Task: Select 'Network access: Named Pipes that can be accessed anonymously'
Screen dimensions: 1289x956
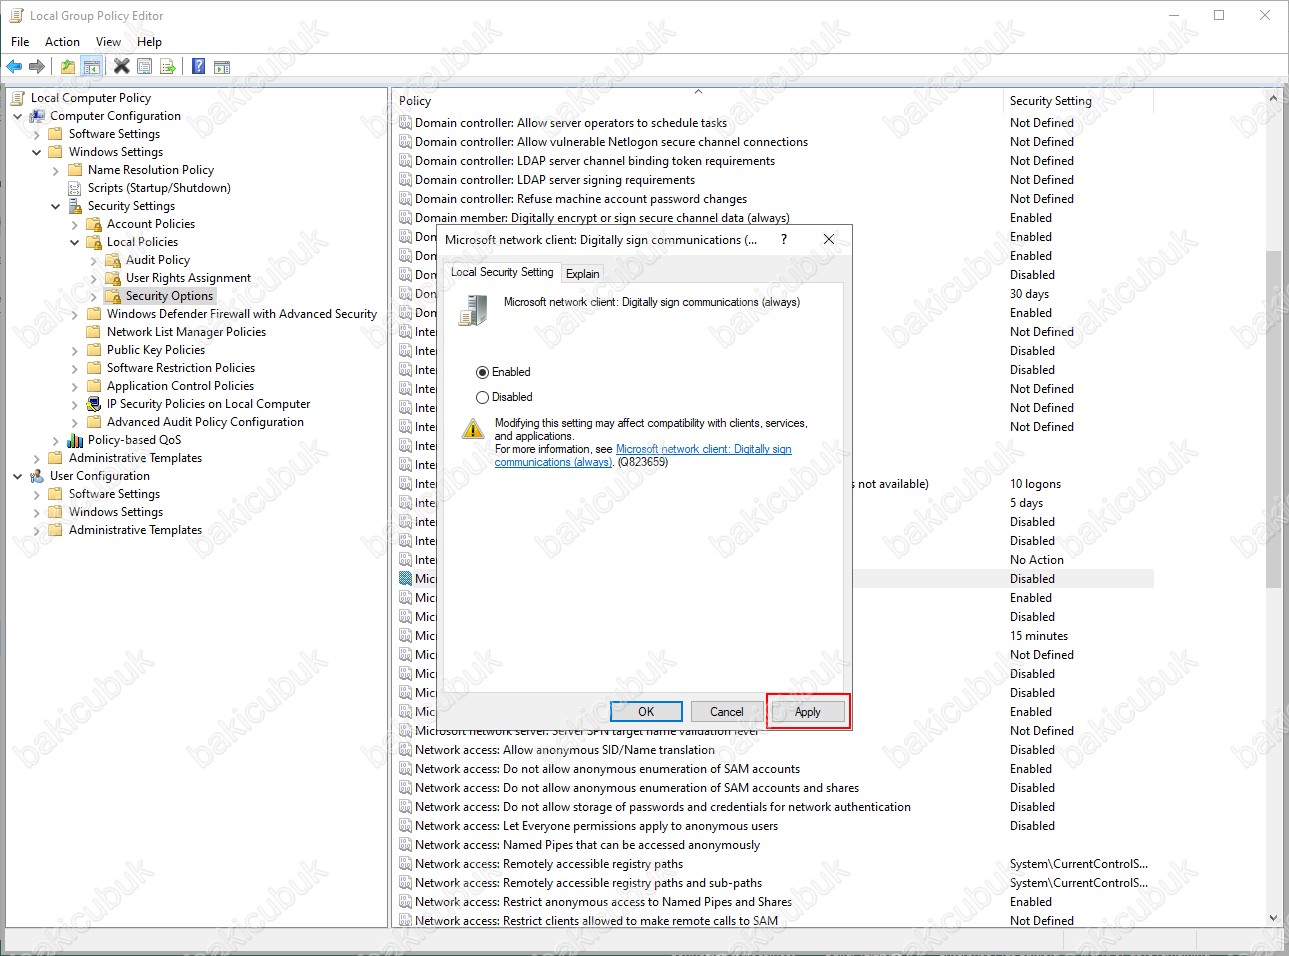Action: (x=587, y=845)
